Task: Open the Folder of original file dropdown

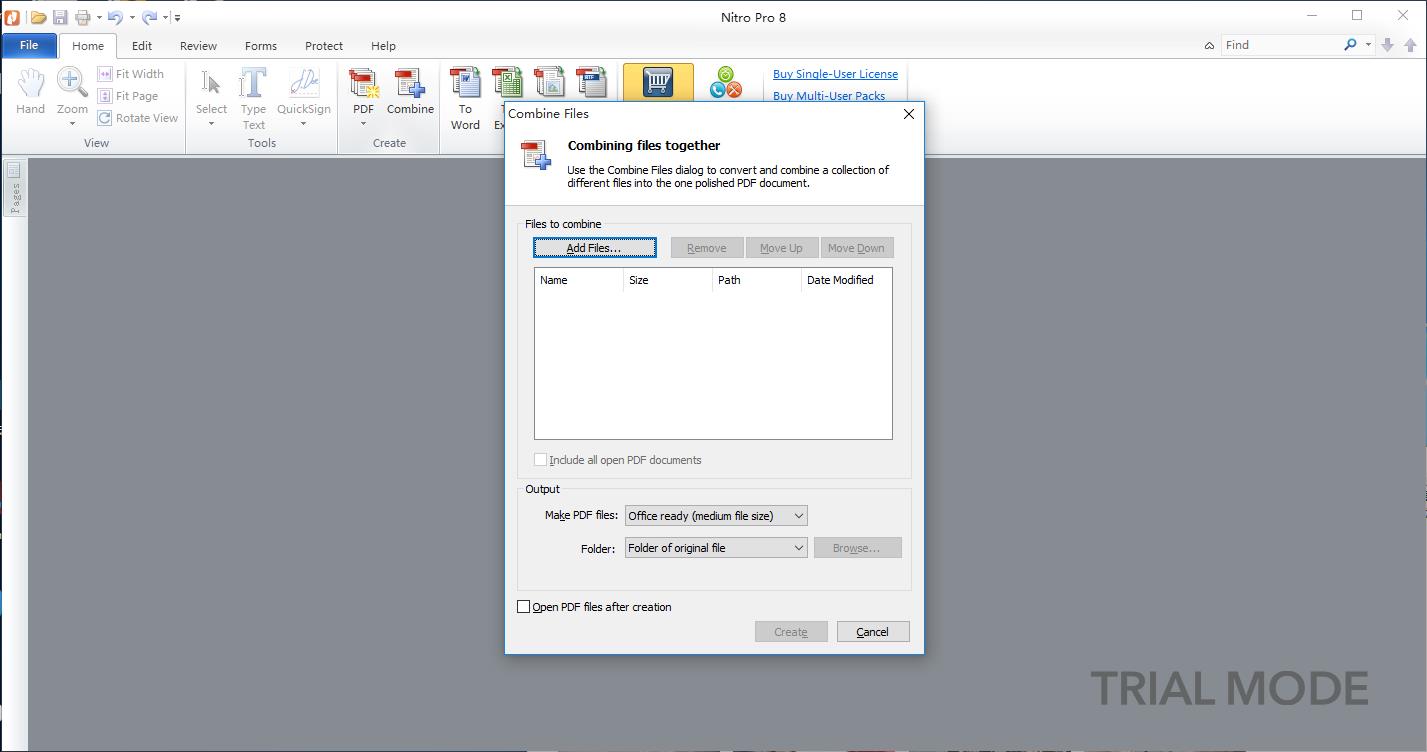Action: pyautogui.click(x=716, y=548)
